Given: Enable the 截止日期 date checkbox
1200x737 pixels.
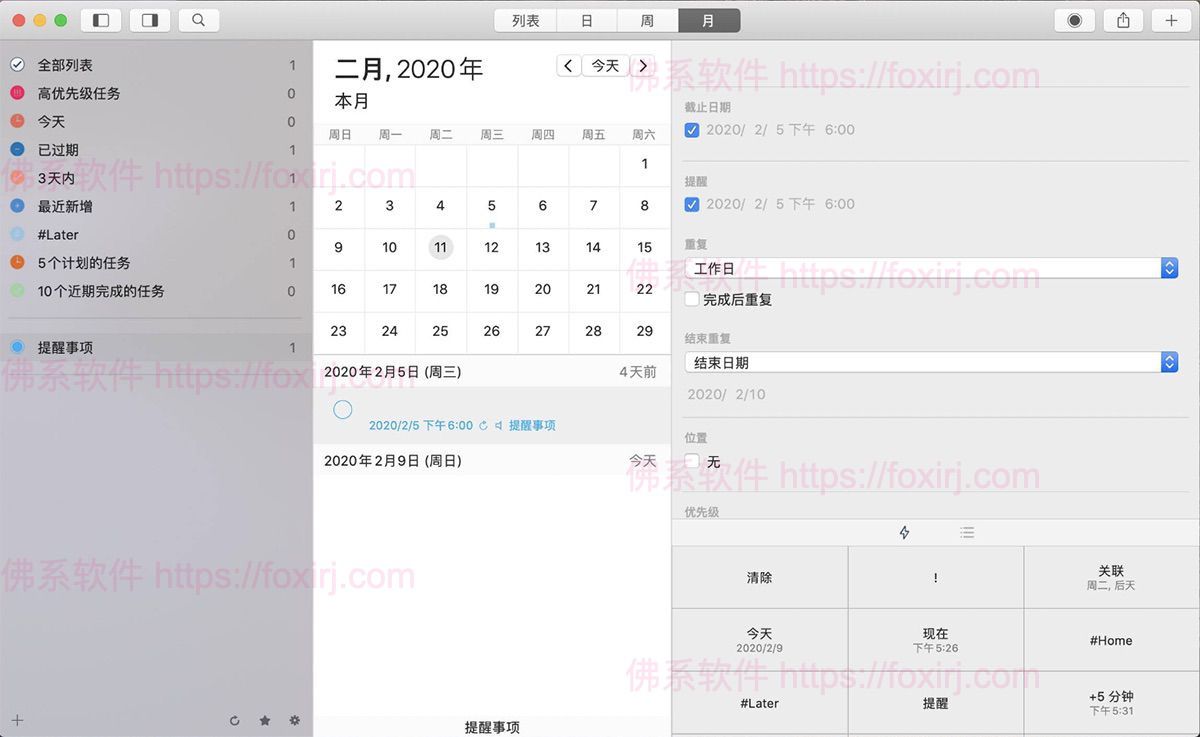Looking at the screenshot, I should (x=691, y=129).
